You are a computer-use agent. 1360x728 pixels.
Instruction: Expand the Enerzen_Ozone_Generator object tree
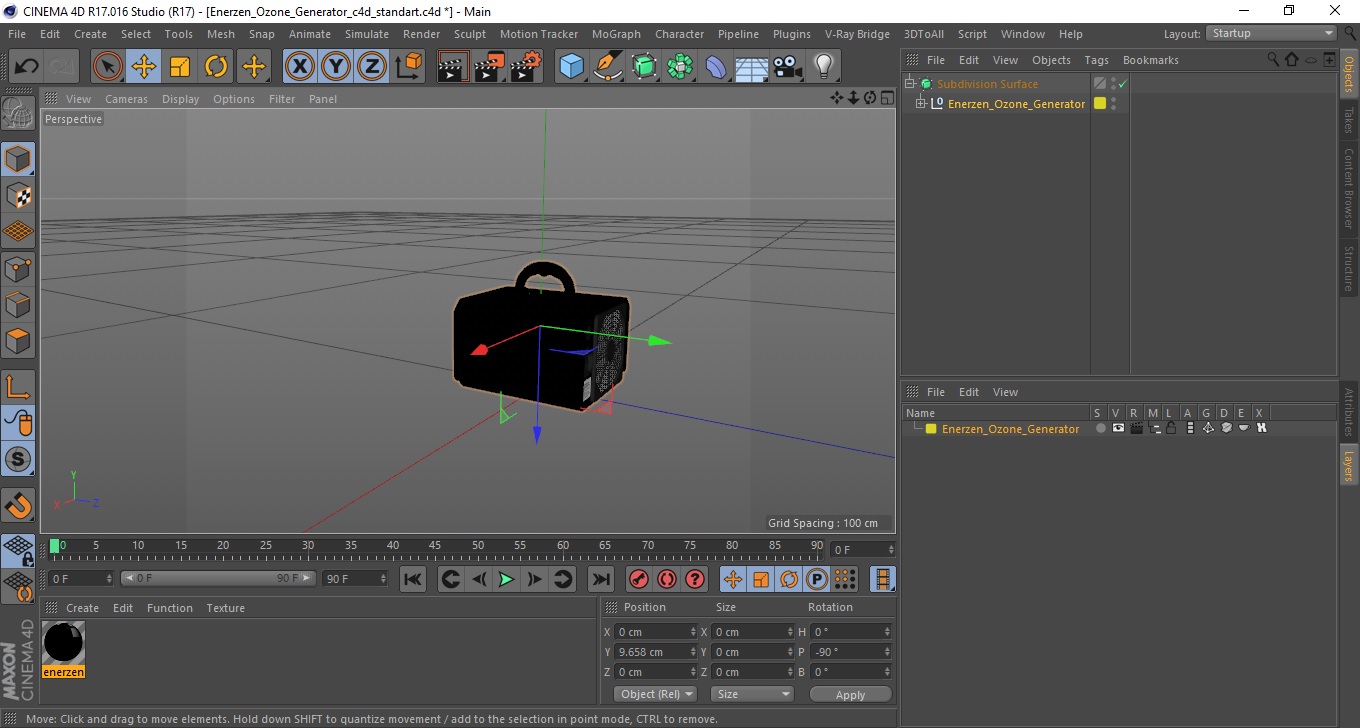coord(920,104)
